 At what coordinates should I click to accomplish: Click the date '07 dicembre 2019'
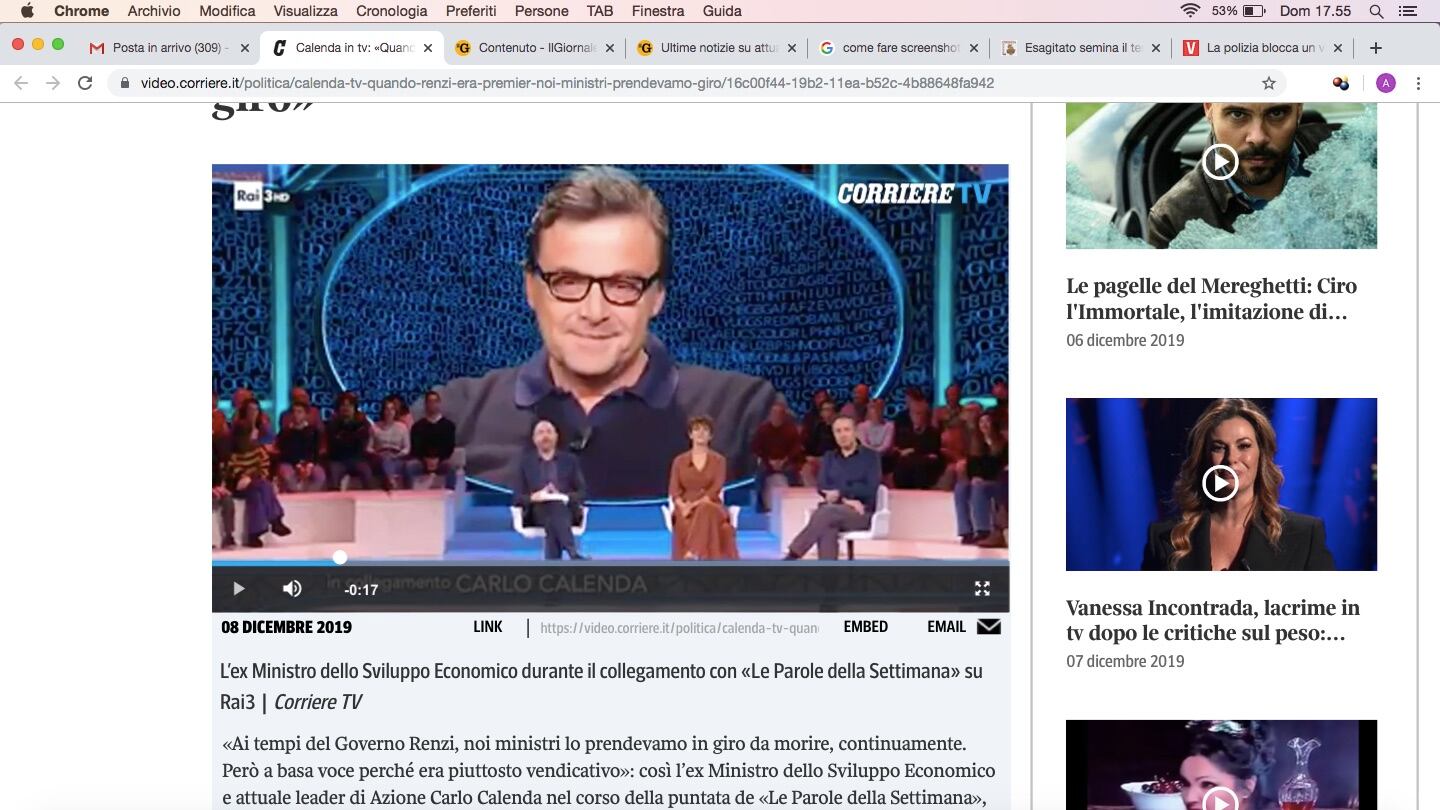(x=1125, y=661)
